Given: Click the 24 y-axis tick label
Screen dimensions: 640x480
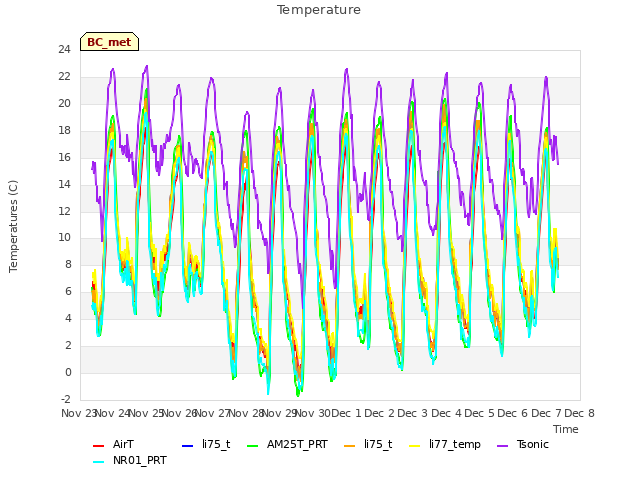Looking at the screenshot, I should (64, 50).
